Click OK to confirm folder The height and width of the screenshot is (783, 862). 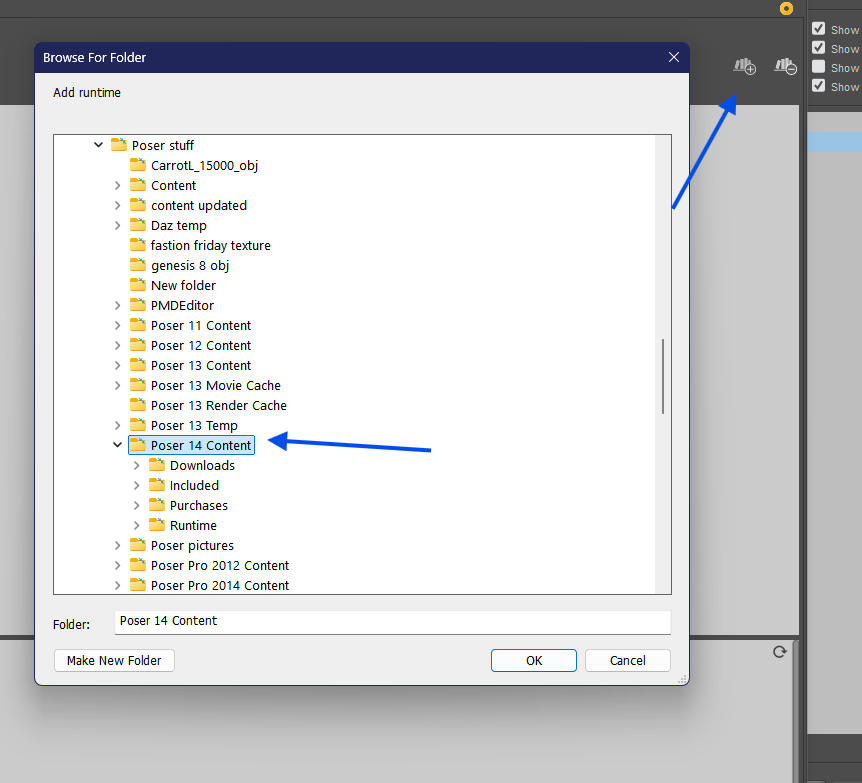pyautogui.click(x=534, y=660)
